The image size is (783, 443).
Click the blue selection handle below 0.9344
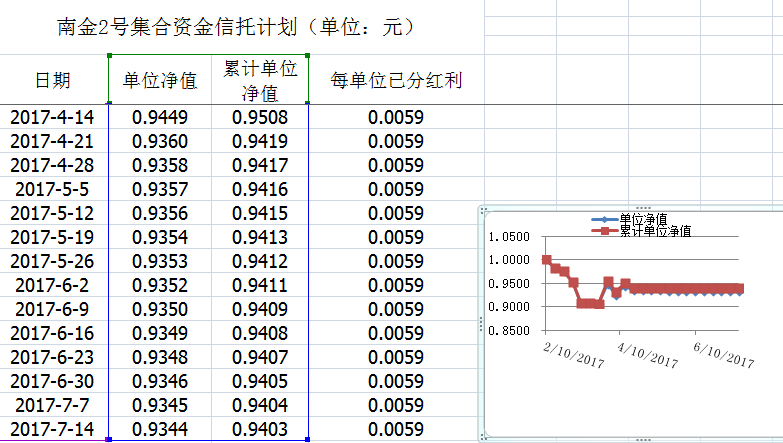tap(108, 439)
